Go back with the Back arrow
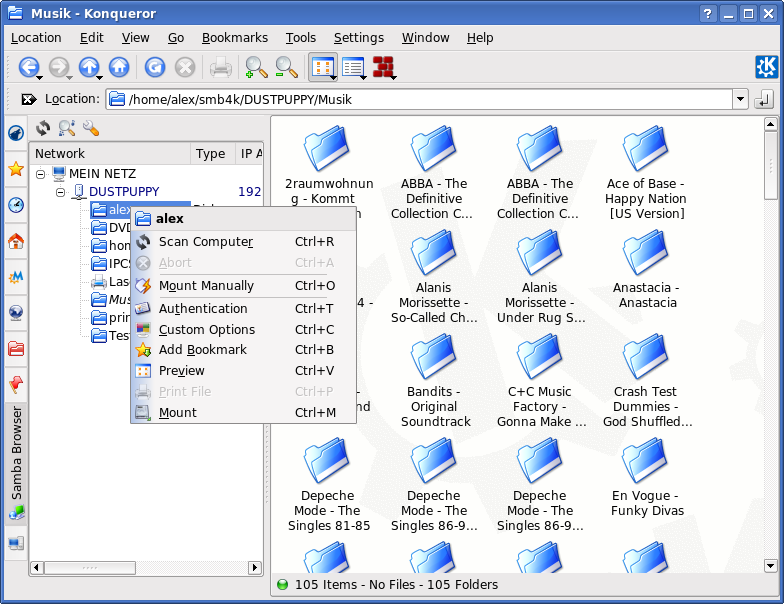Image resolution: width=784 pixels, height=604 pixels. (28, 67)
